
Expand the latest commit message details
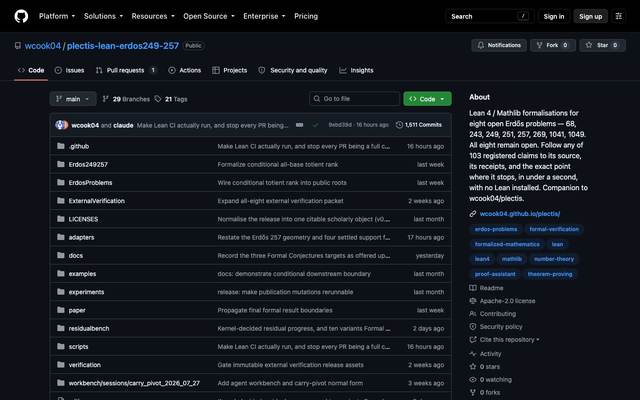pos(300,125)
